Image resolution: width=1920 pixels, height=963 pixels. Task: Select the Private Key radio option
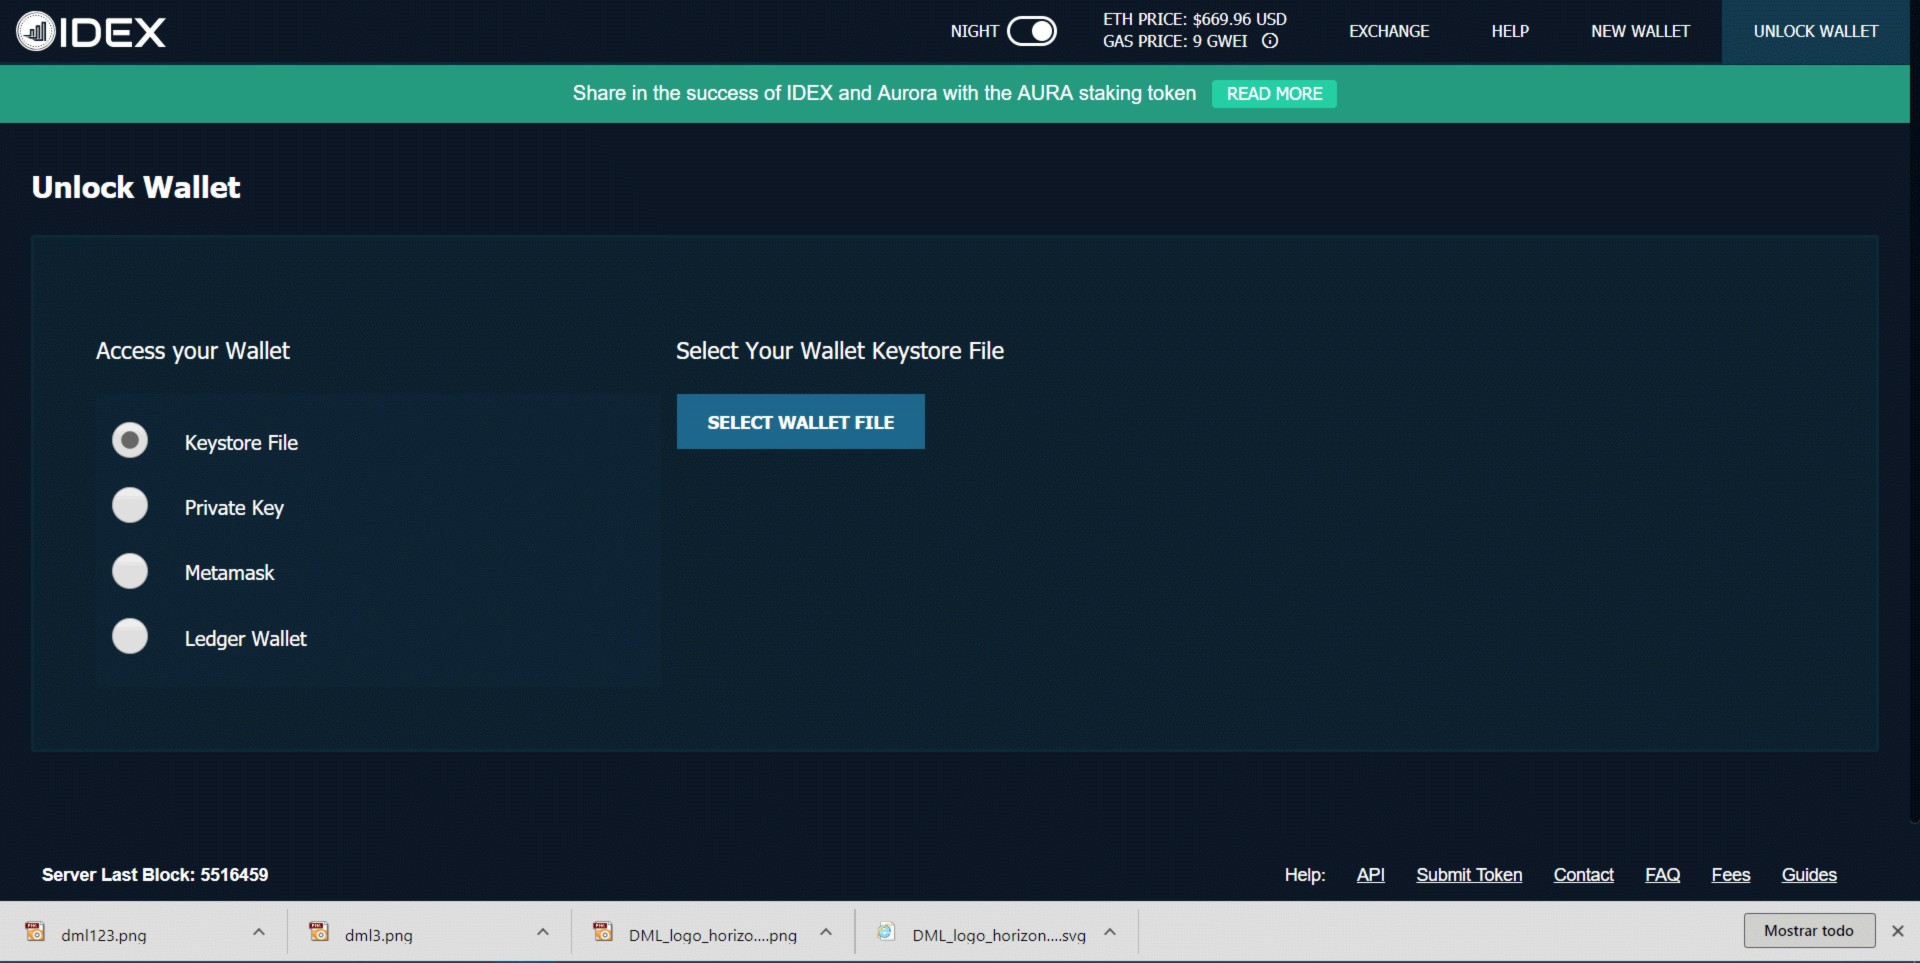click(130, 505)
